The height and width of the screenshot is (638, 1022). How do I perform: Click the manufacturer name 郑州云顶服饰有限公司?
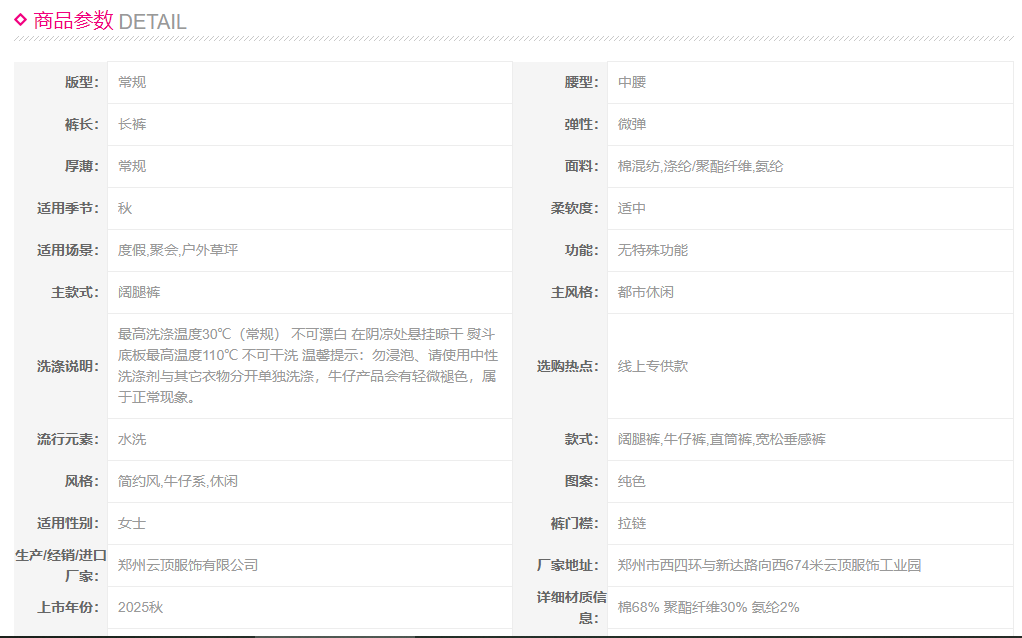[x=188, y=565]
